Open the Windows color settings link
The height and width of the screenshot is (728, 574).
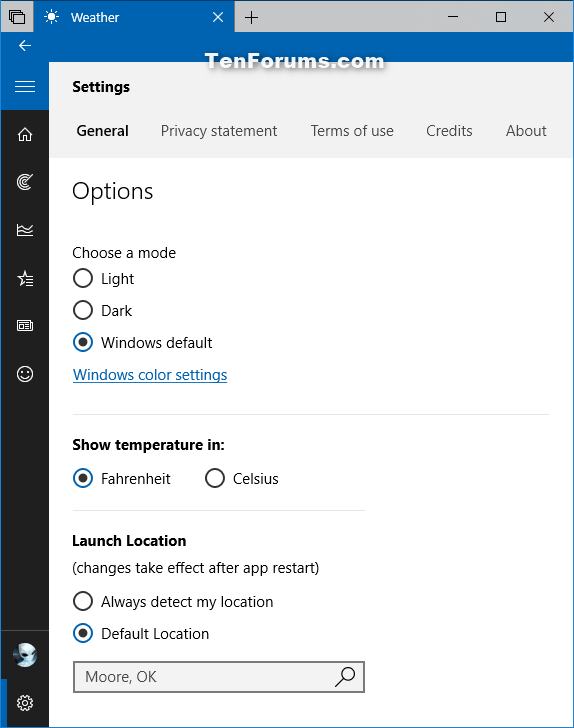pos(150,375)
